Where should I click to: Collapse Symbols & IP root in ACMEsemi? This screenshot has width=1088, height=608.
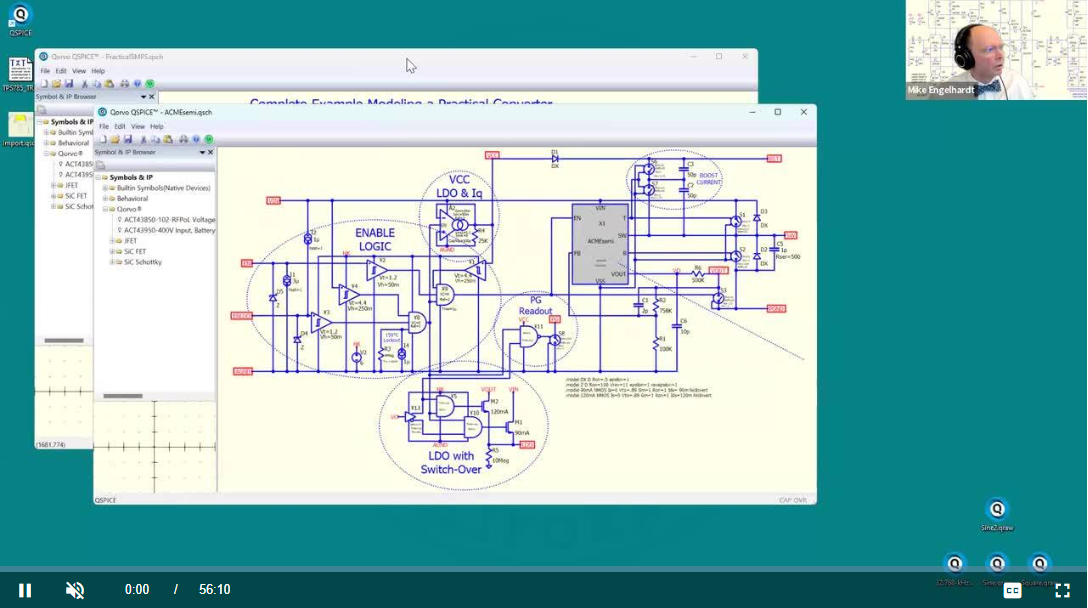point(99,178)
